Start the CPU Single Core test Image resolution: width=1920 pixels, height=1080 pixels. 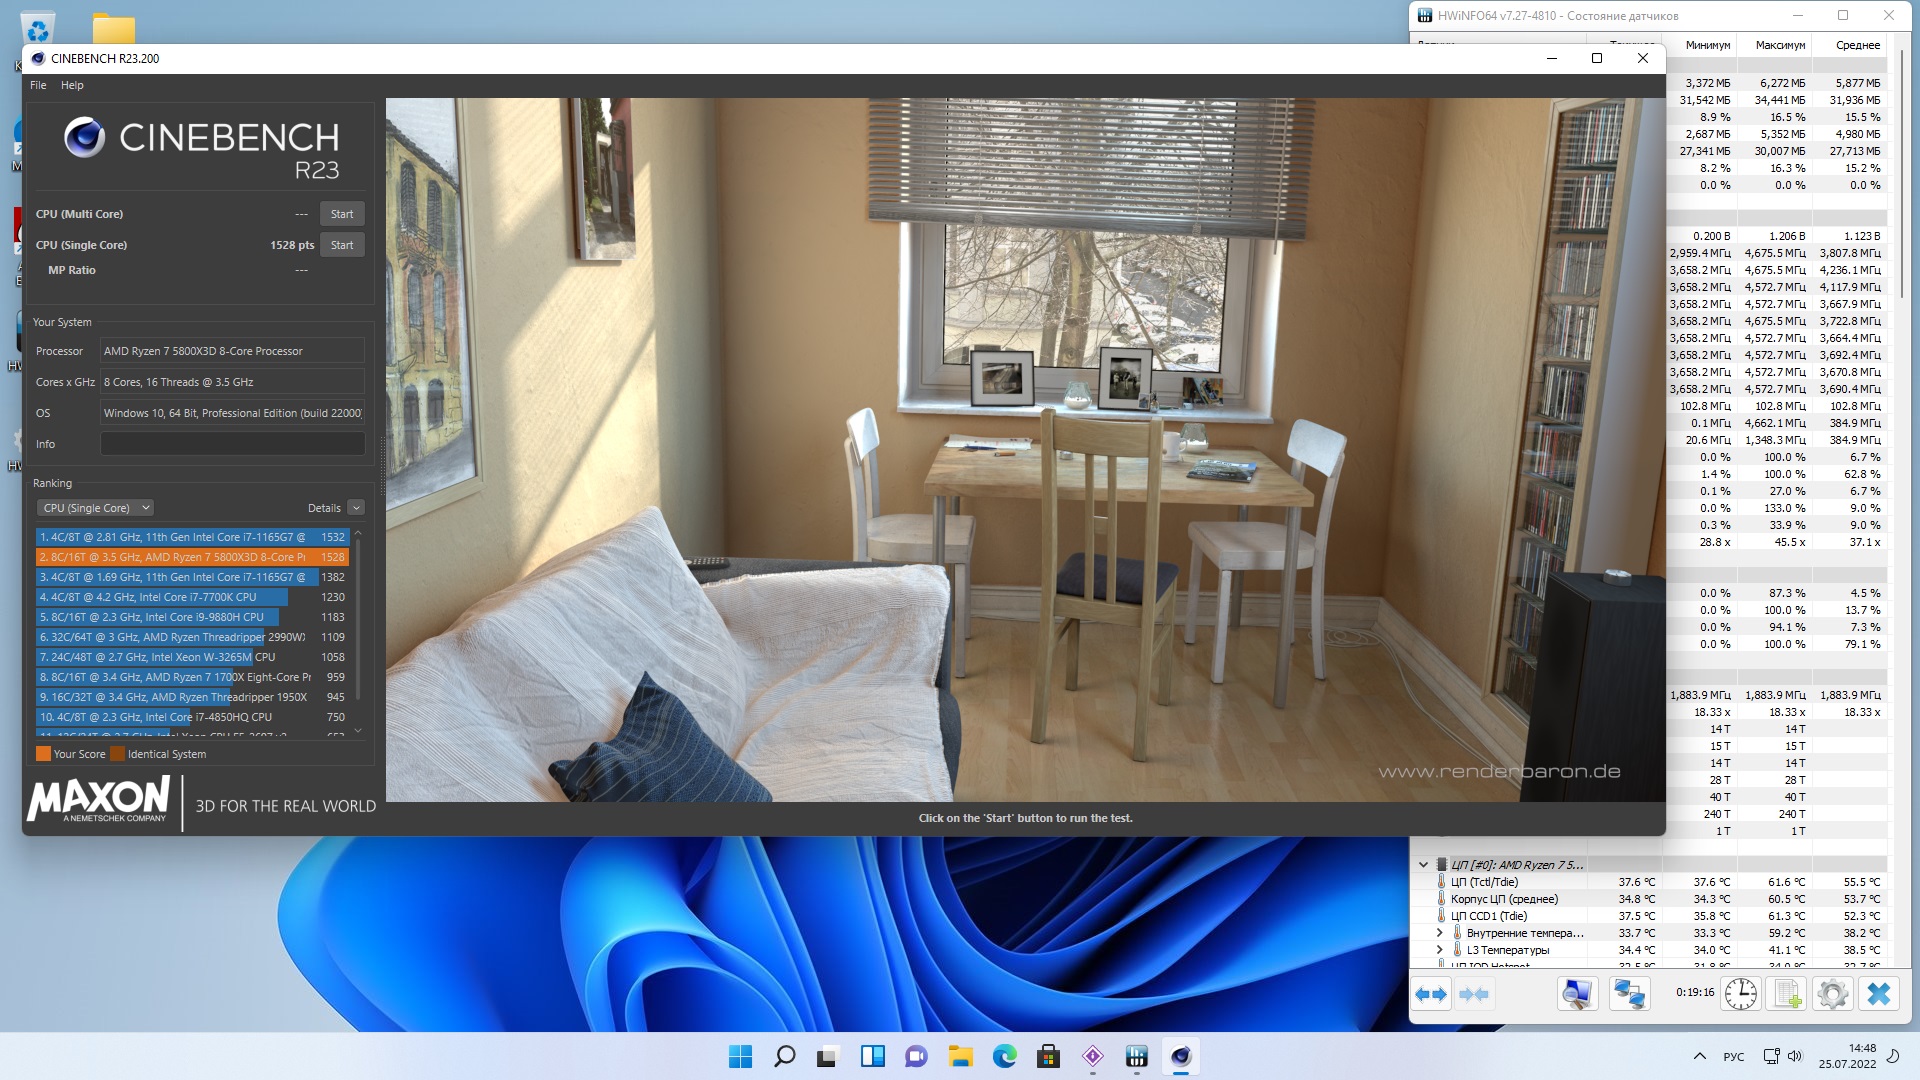coord(342,245)
